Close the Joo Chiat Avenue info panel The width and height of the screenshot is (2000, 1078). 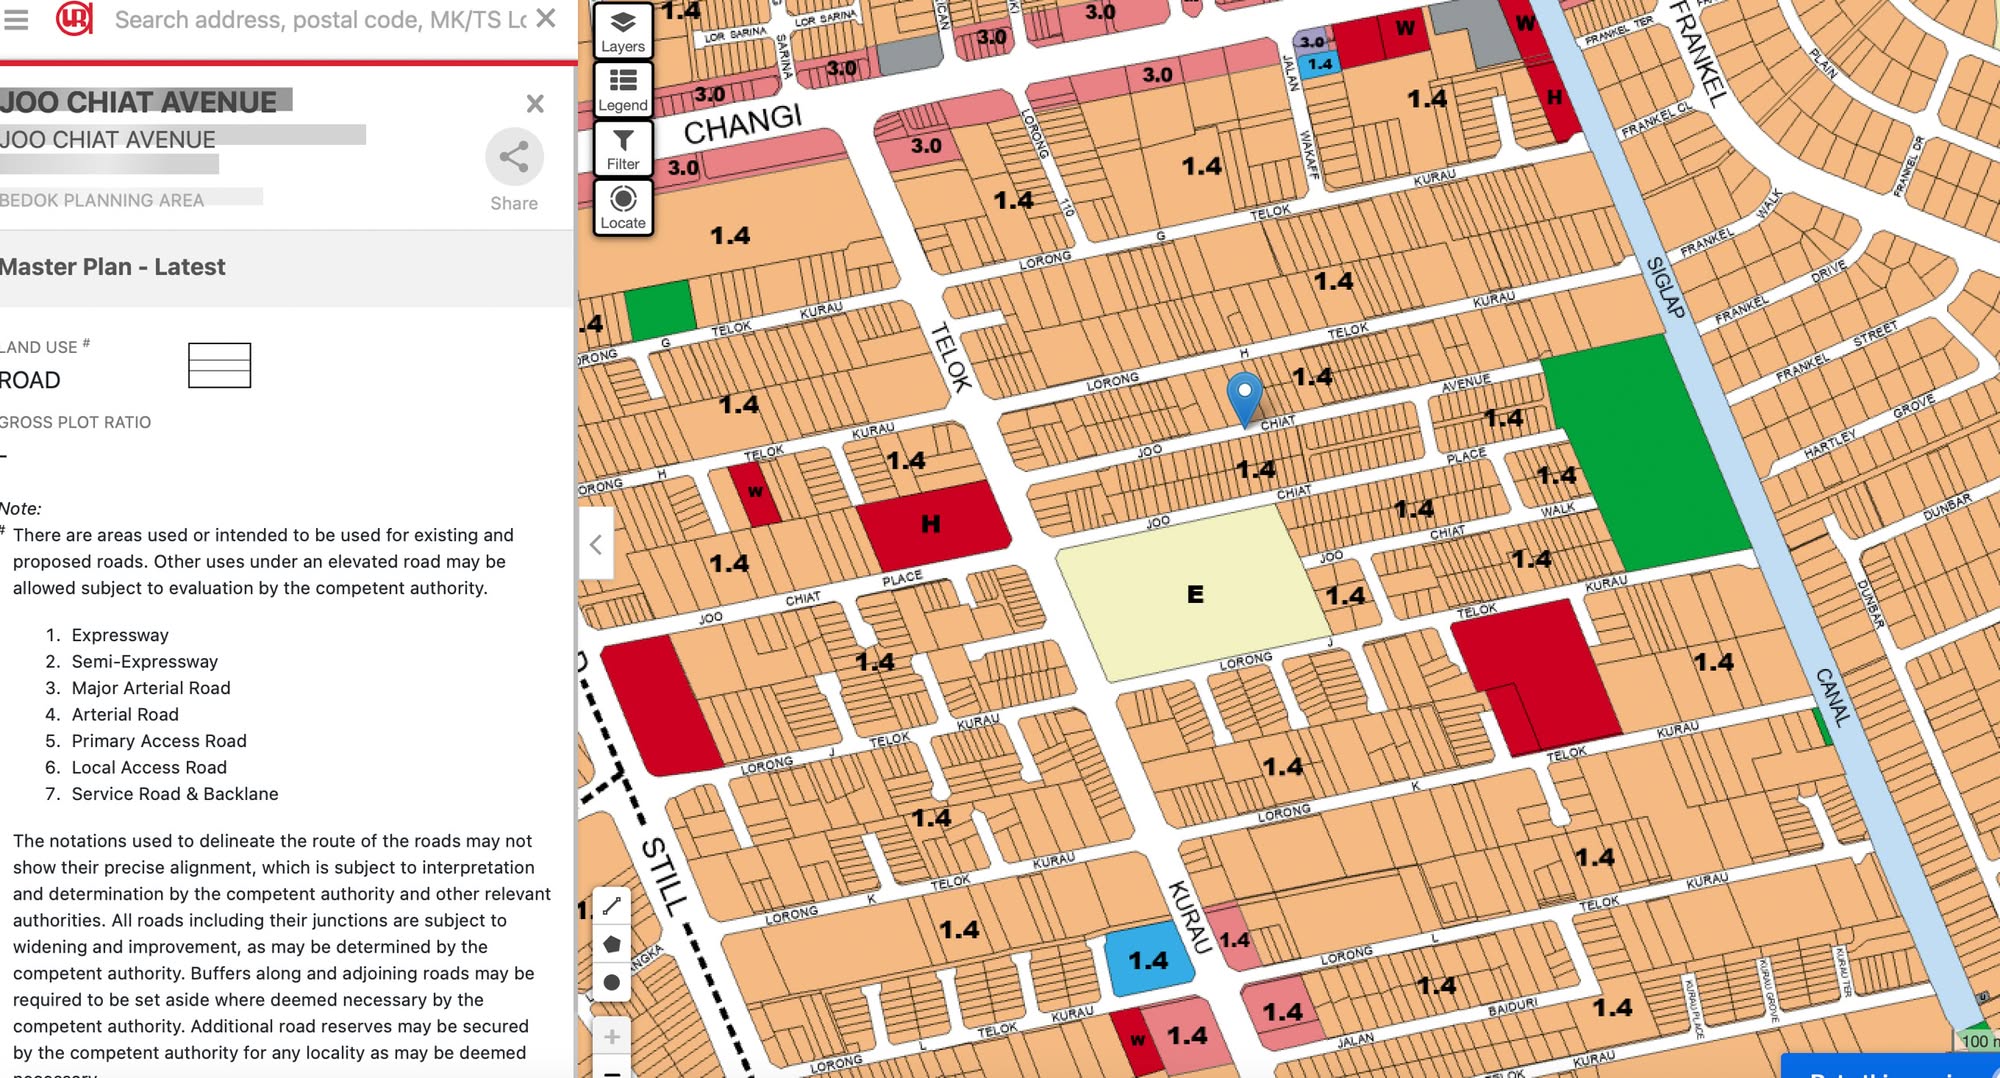coord(535,104)
